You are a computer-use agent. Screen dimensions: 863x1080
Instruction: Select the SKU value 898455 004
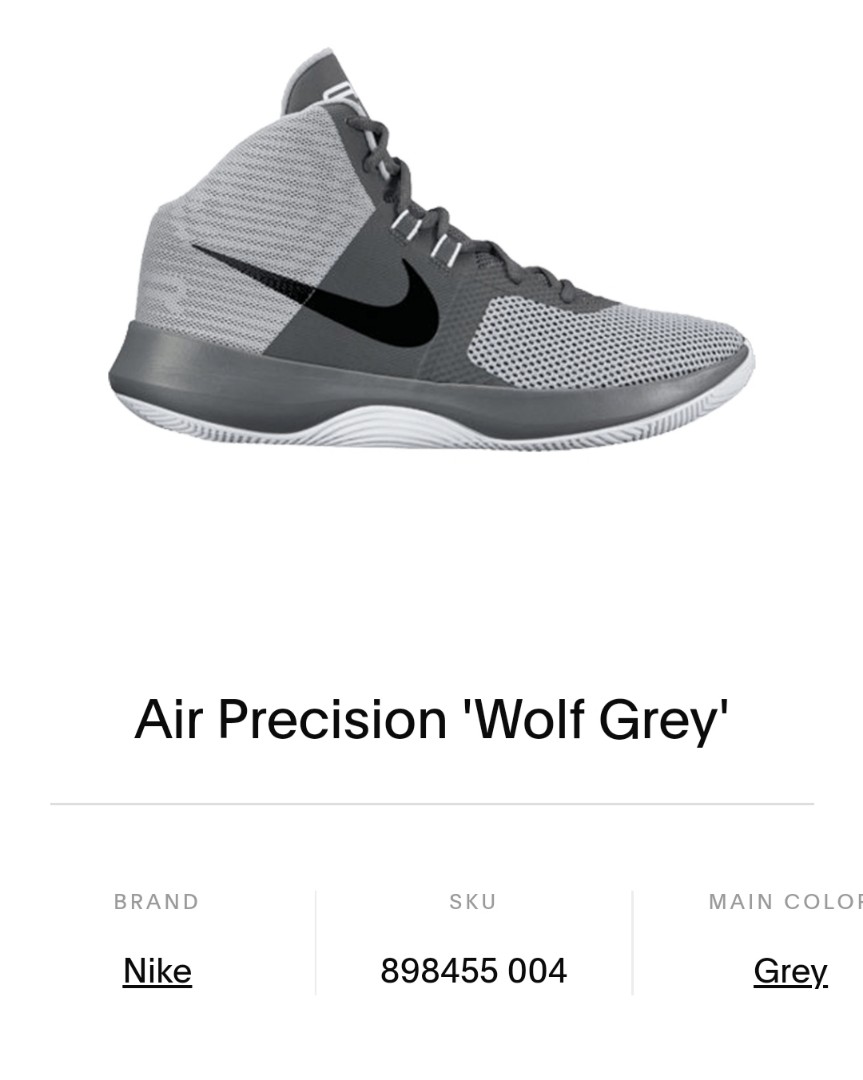tap(472, 969)
